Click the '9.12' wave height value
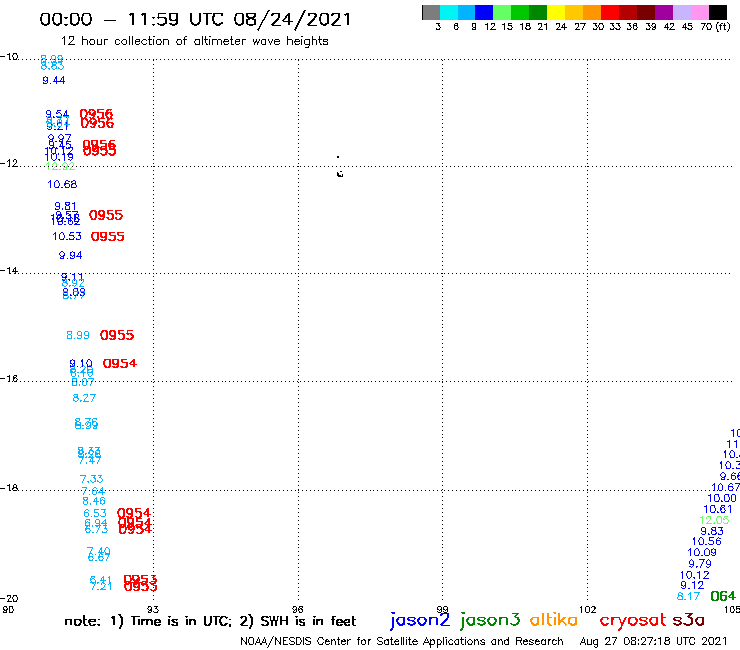 692,585
